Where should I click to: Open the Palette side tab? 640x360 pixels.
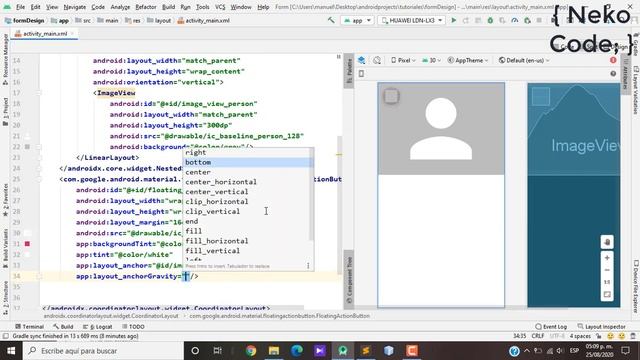[x=349, y=71]
